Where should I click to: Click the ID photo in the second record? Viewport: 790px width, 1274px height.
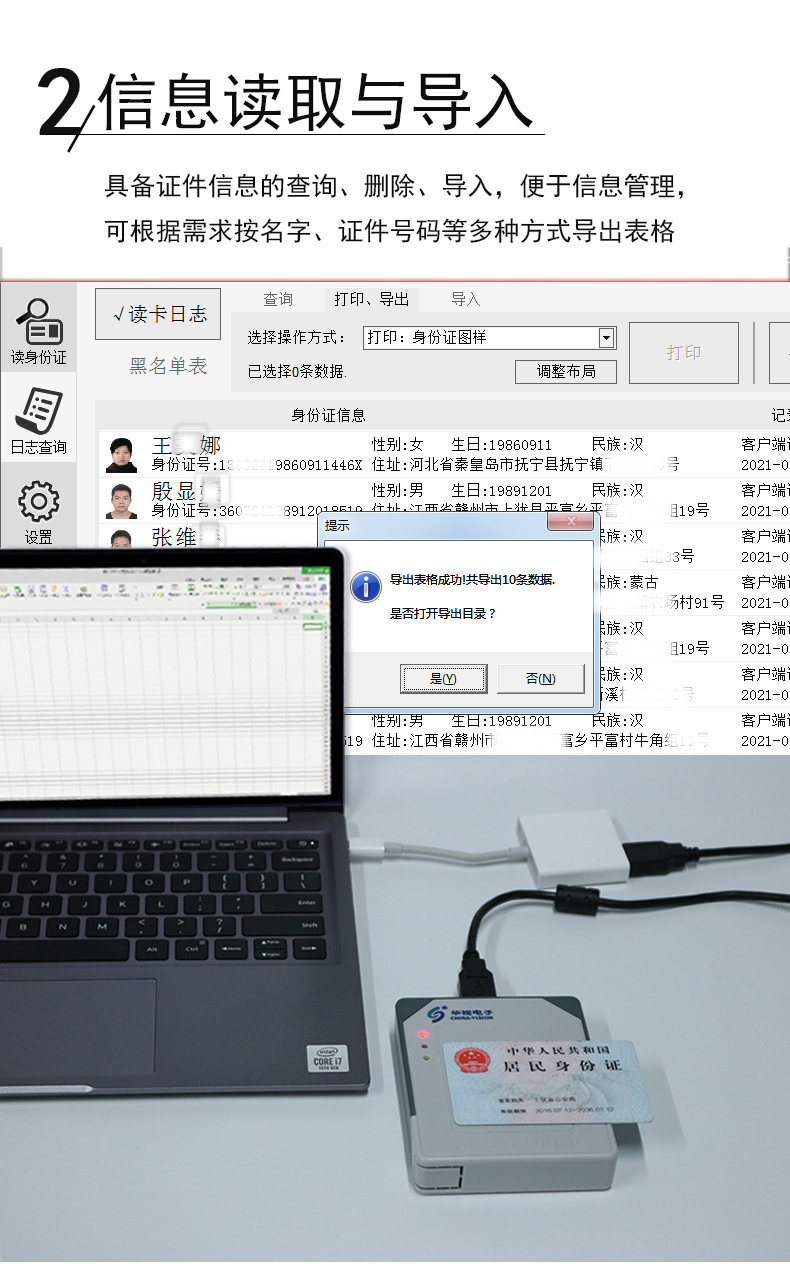[121, 500]
